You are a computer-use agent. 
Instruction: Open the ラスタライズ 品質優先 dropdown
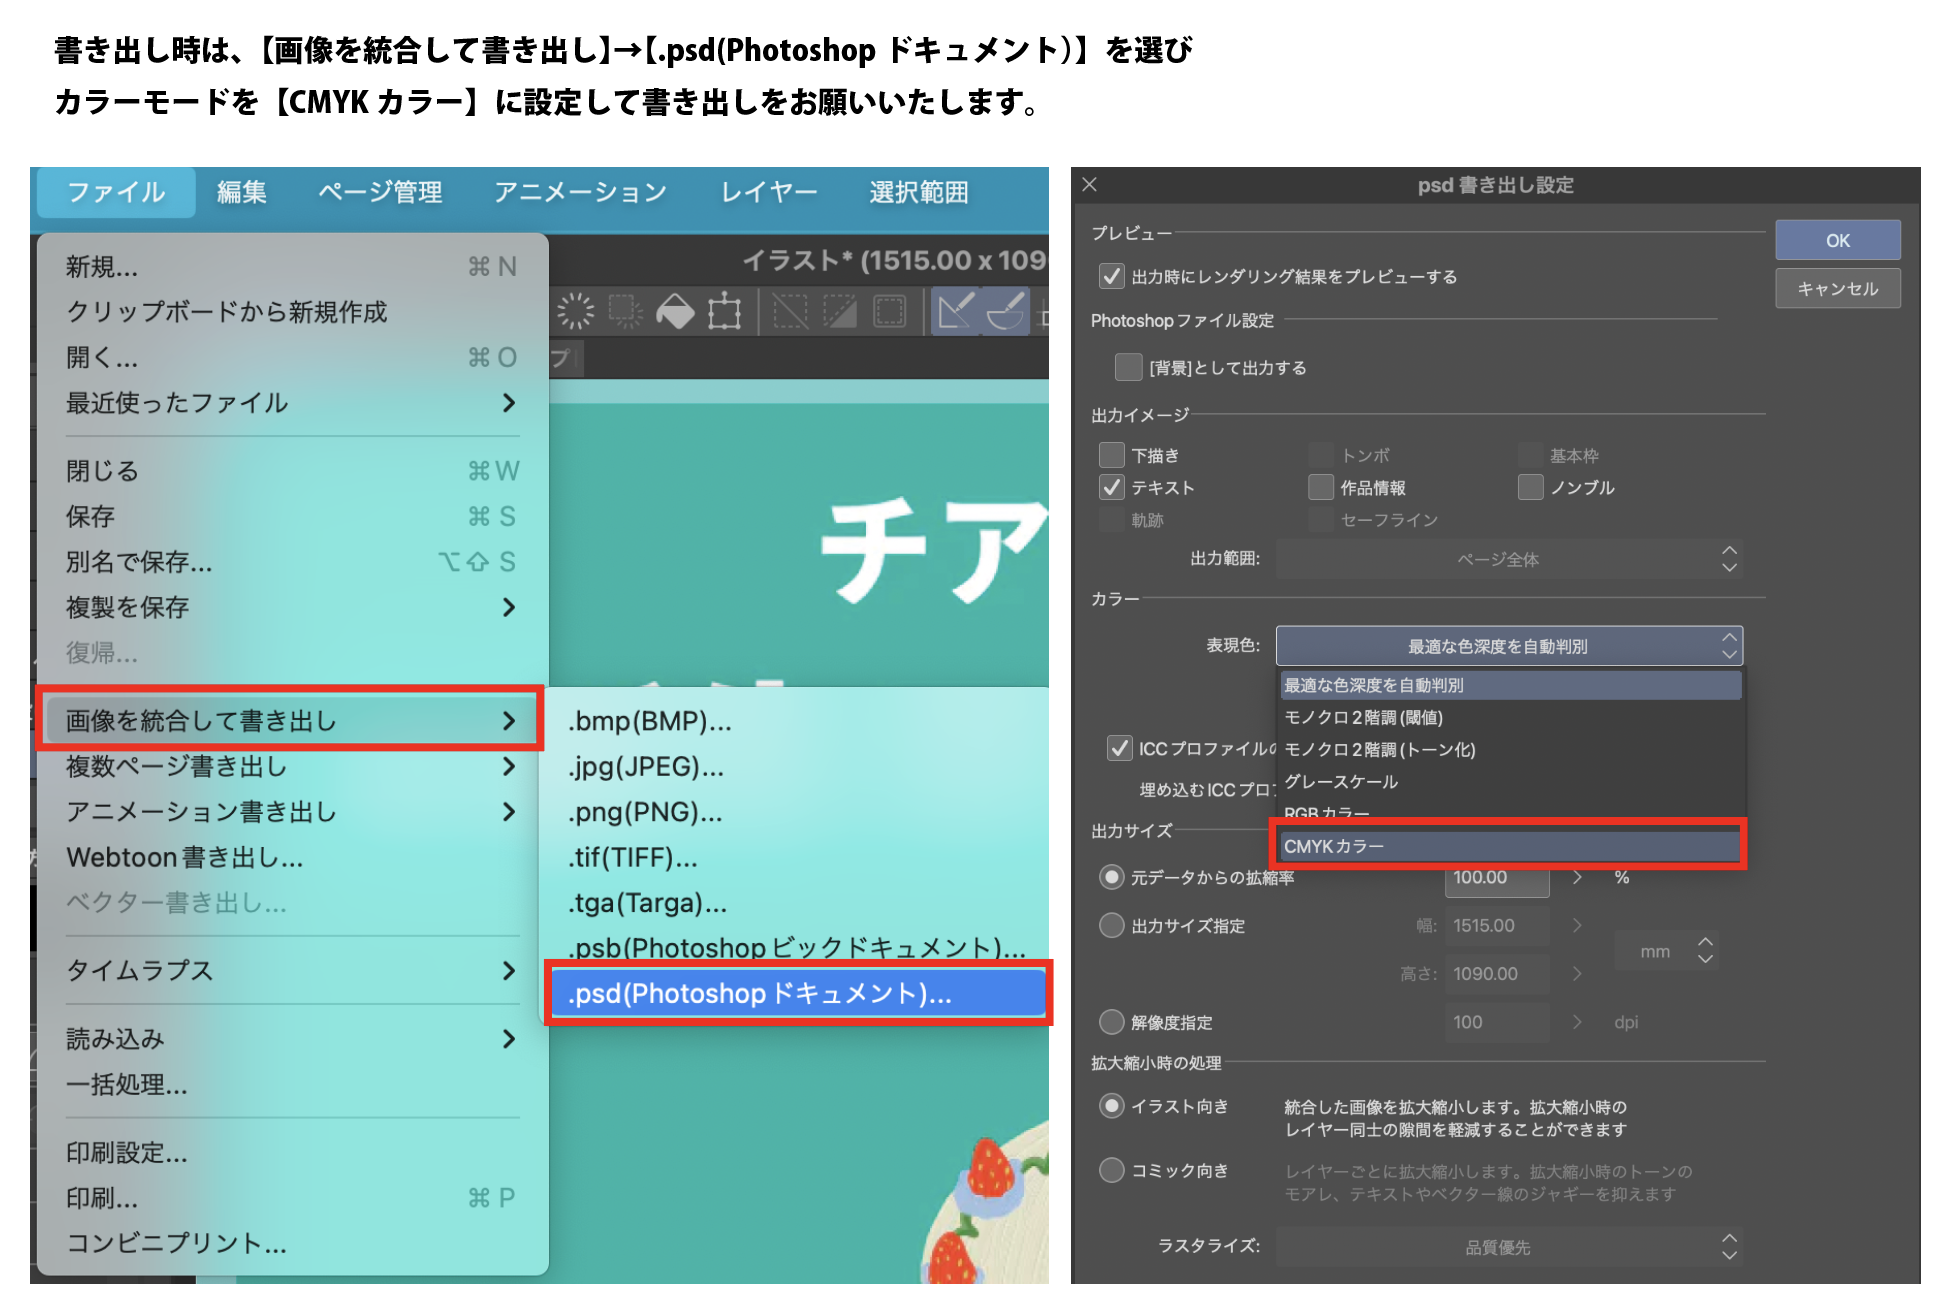coord(1509,1247)
